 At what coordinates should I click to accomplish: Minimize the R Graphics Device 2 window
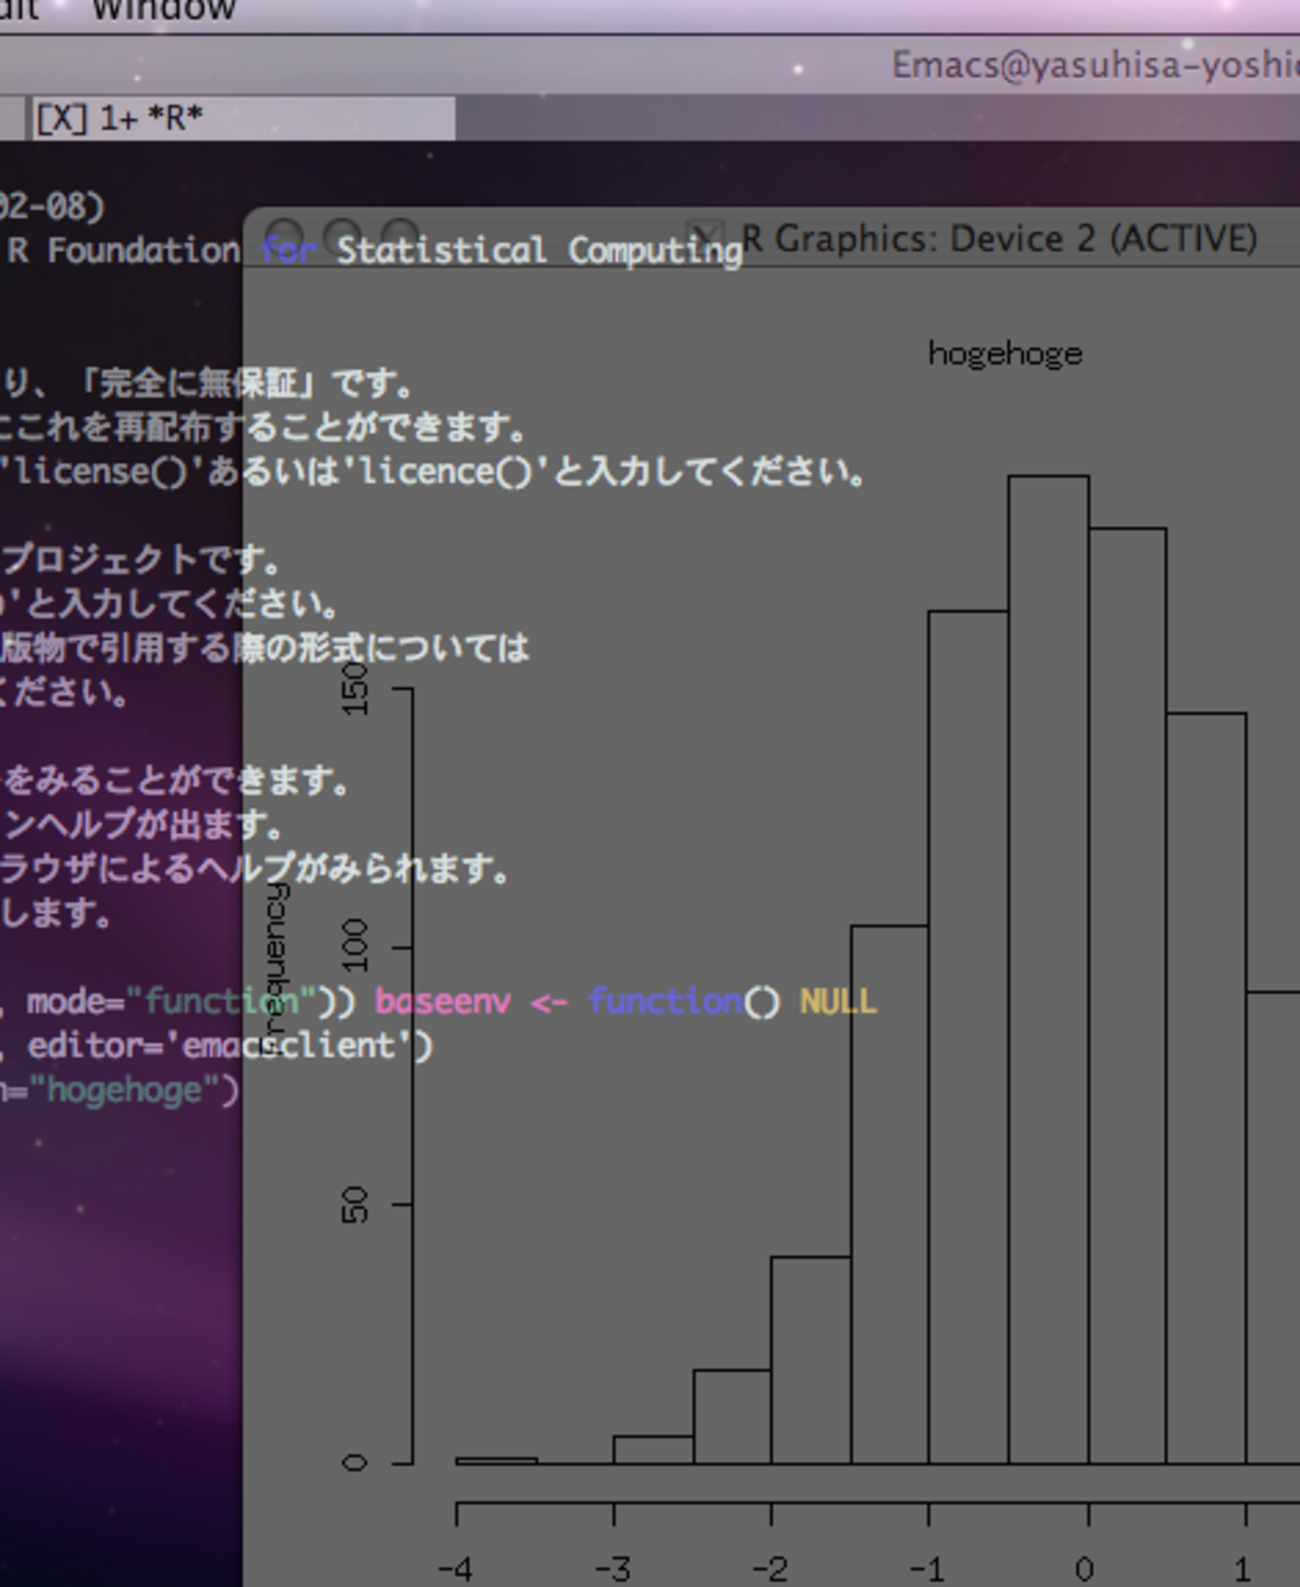(x=343, y=239)
